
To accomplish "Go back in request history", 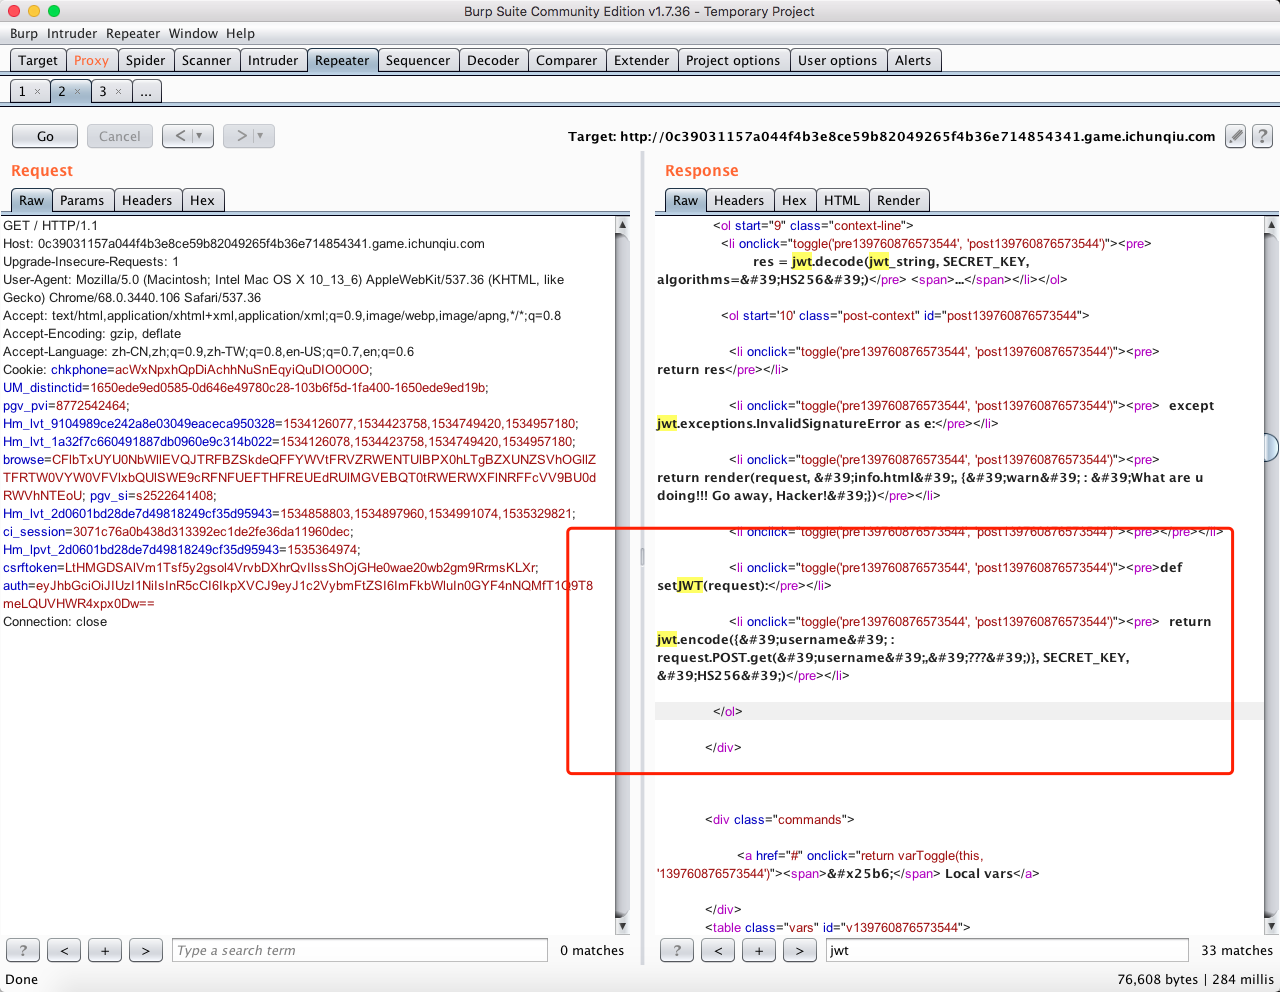I will point(181,136).
